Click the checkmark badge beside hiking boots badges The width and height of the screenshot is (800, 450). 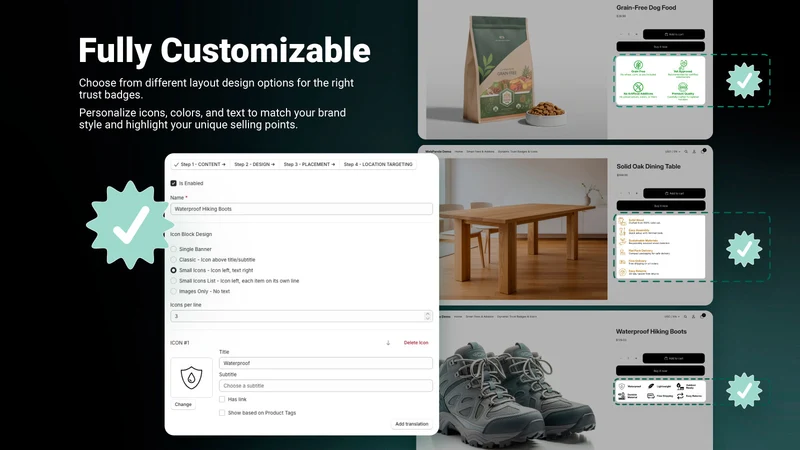coord(744,390)
